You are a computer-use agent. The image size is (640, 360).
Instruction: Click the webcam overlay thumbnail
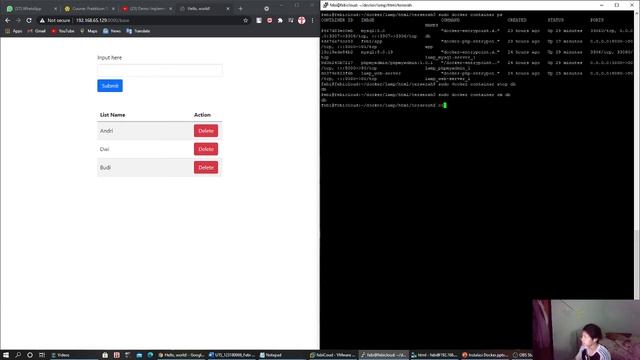(586, 330)
